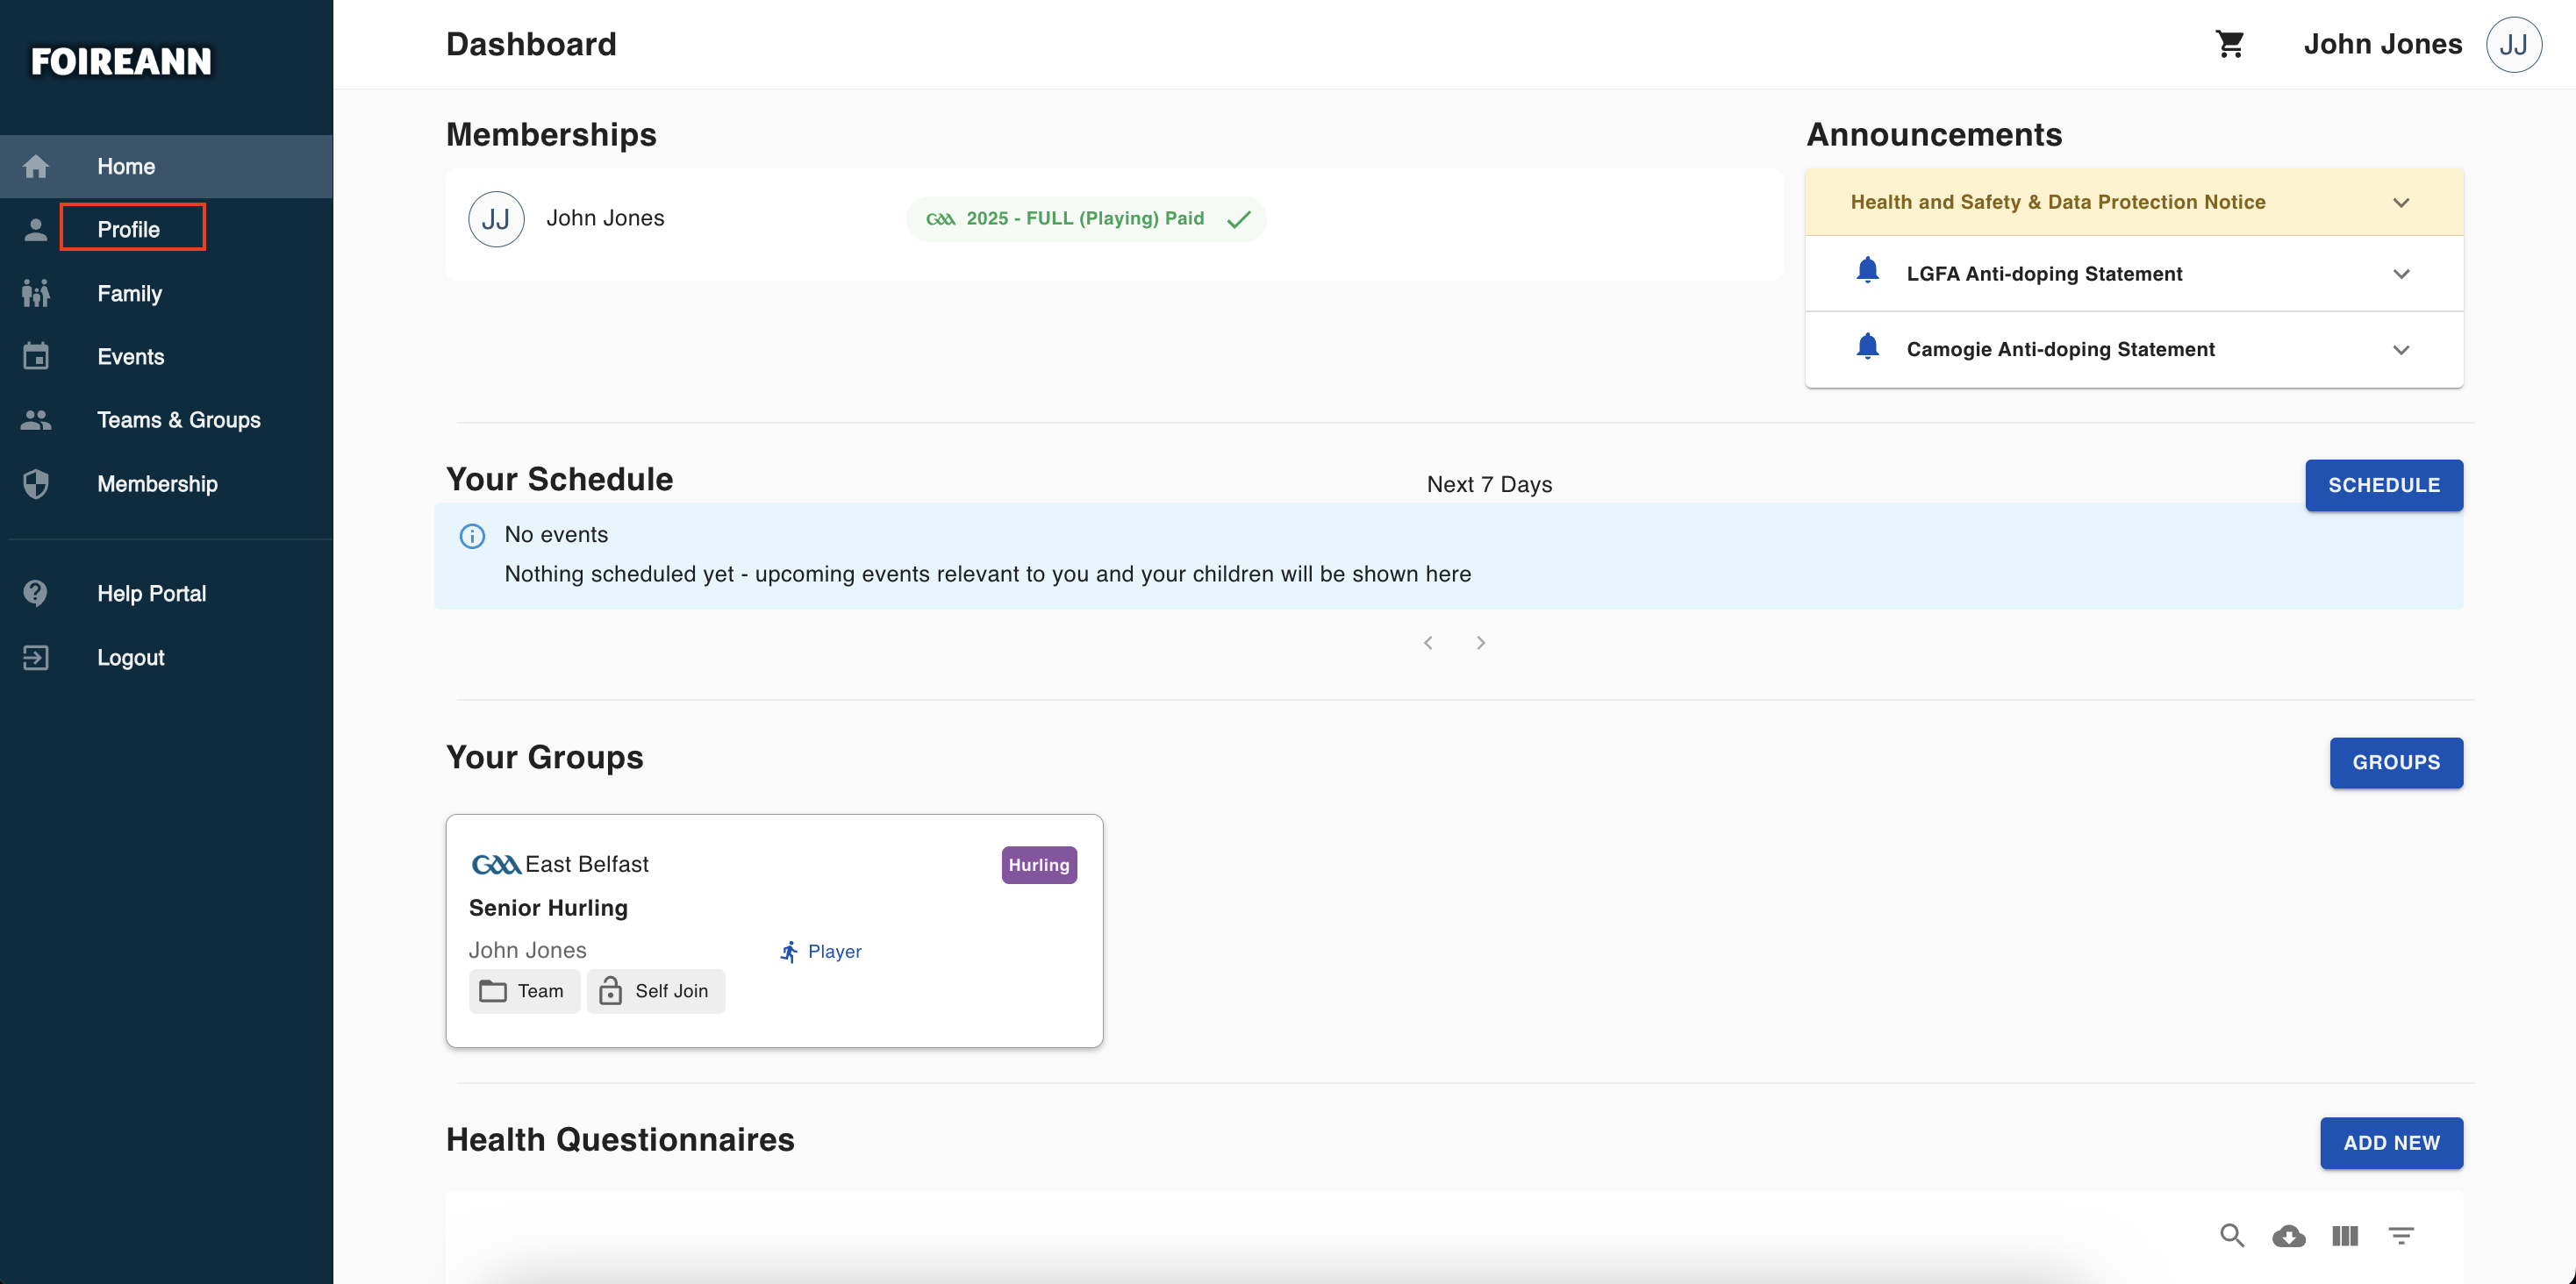Click the info icon next to No events
The height and width of the screenshot is (1284, 2576).
click(x=472, y=536)
